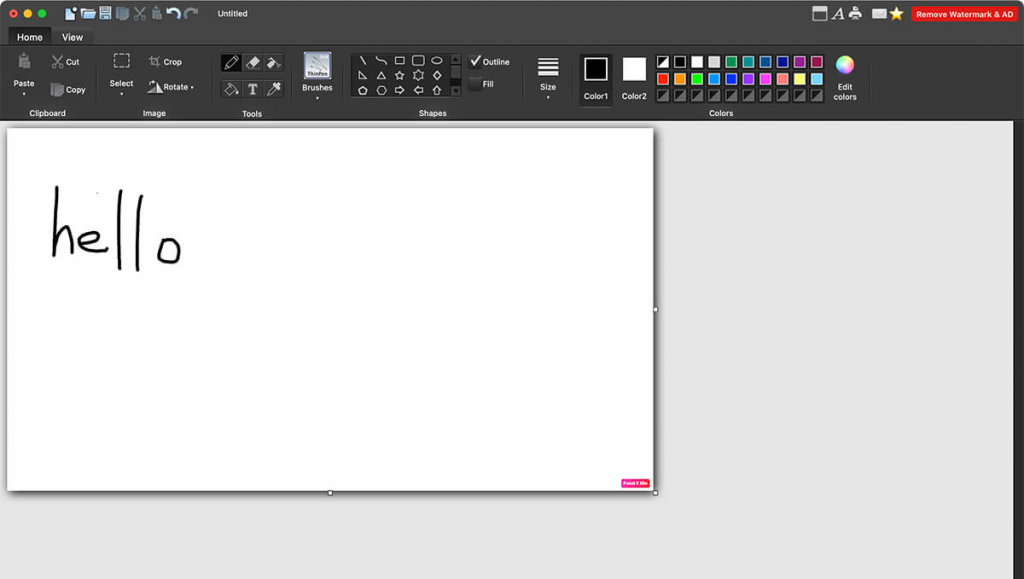Select the Color2 swatch
1024x579 pixels.
coord(634,70)
